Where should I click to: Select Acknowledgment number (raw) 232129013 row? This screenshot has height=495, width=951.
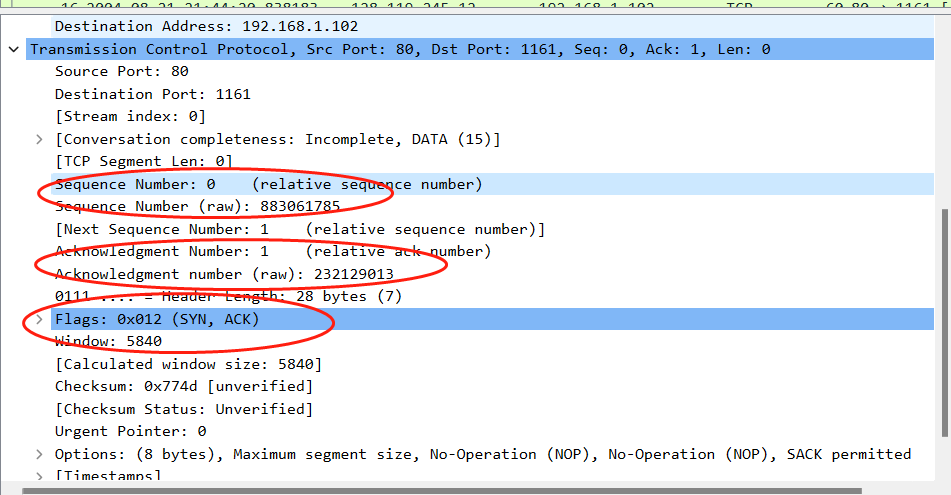pos(223,274)
